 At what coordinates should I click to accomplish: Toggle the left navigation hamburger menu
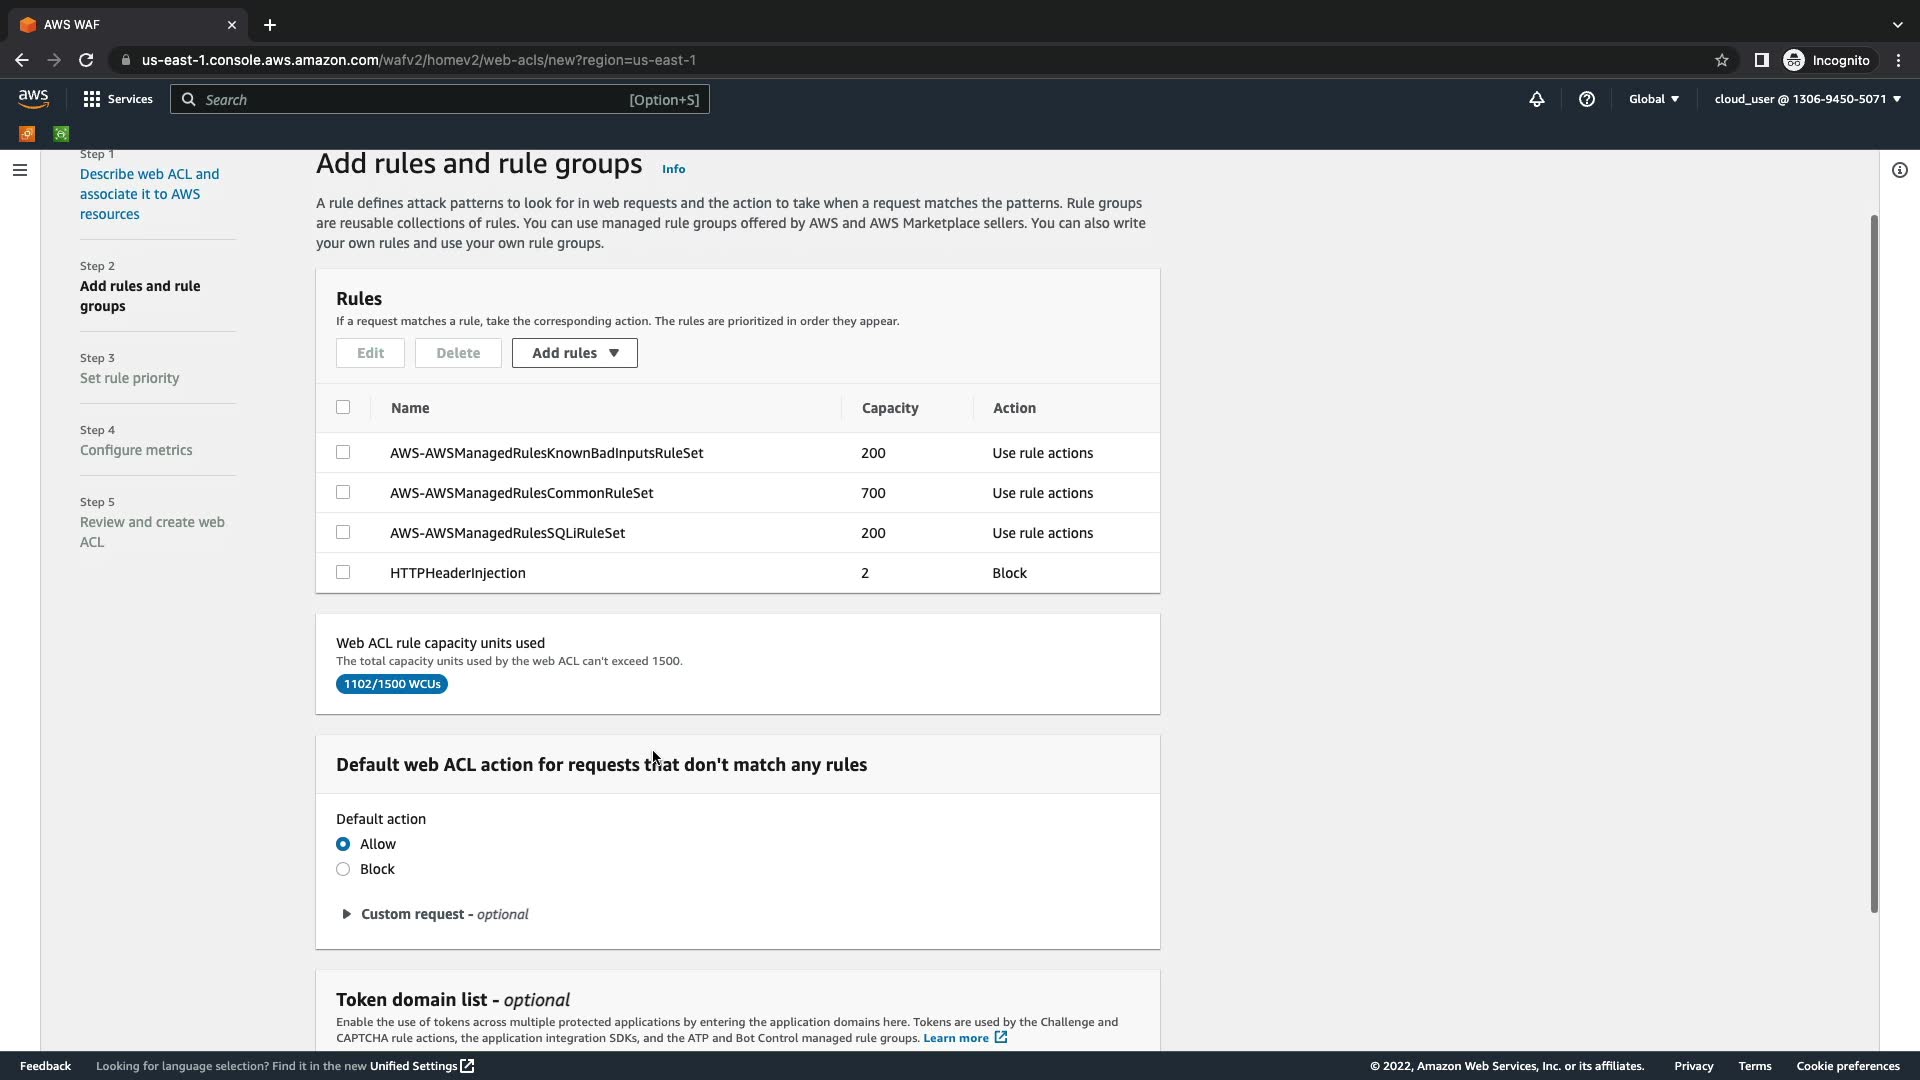(x=19, y=170)
